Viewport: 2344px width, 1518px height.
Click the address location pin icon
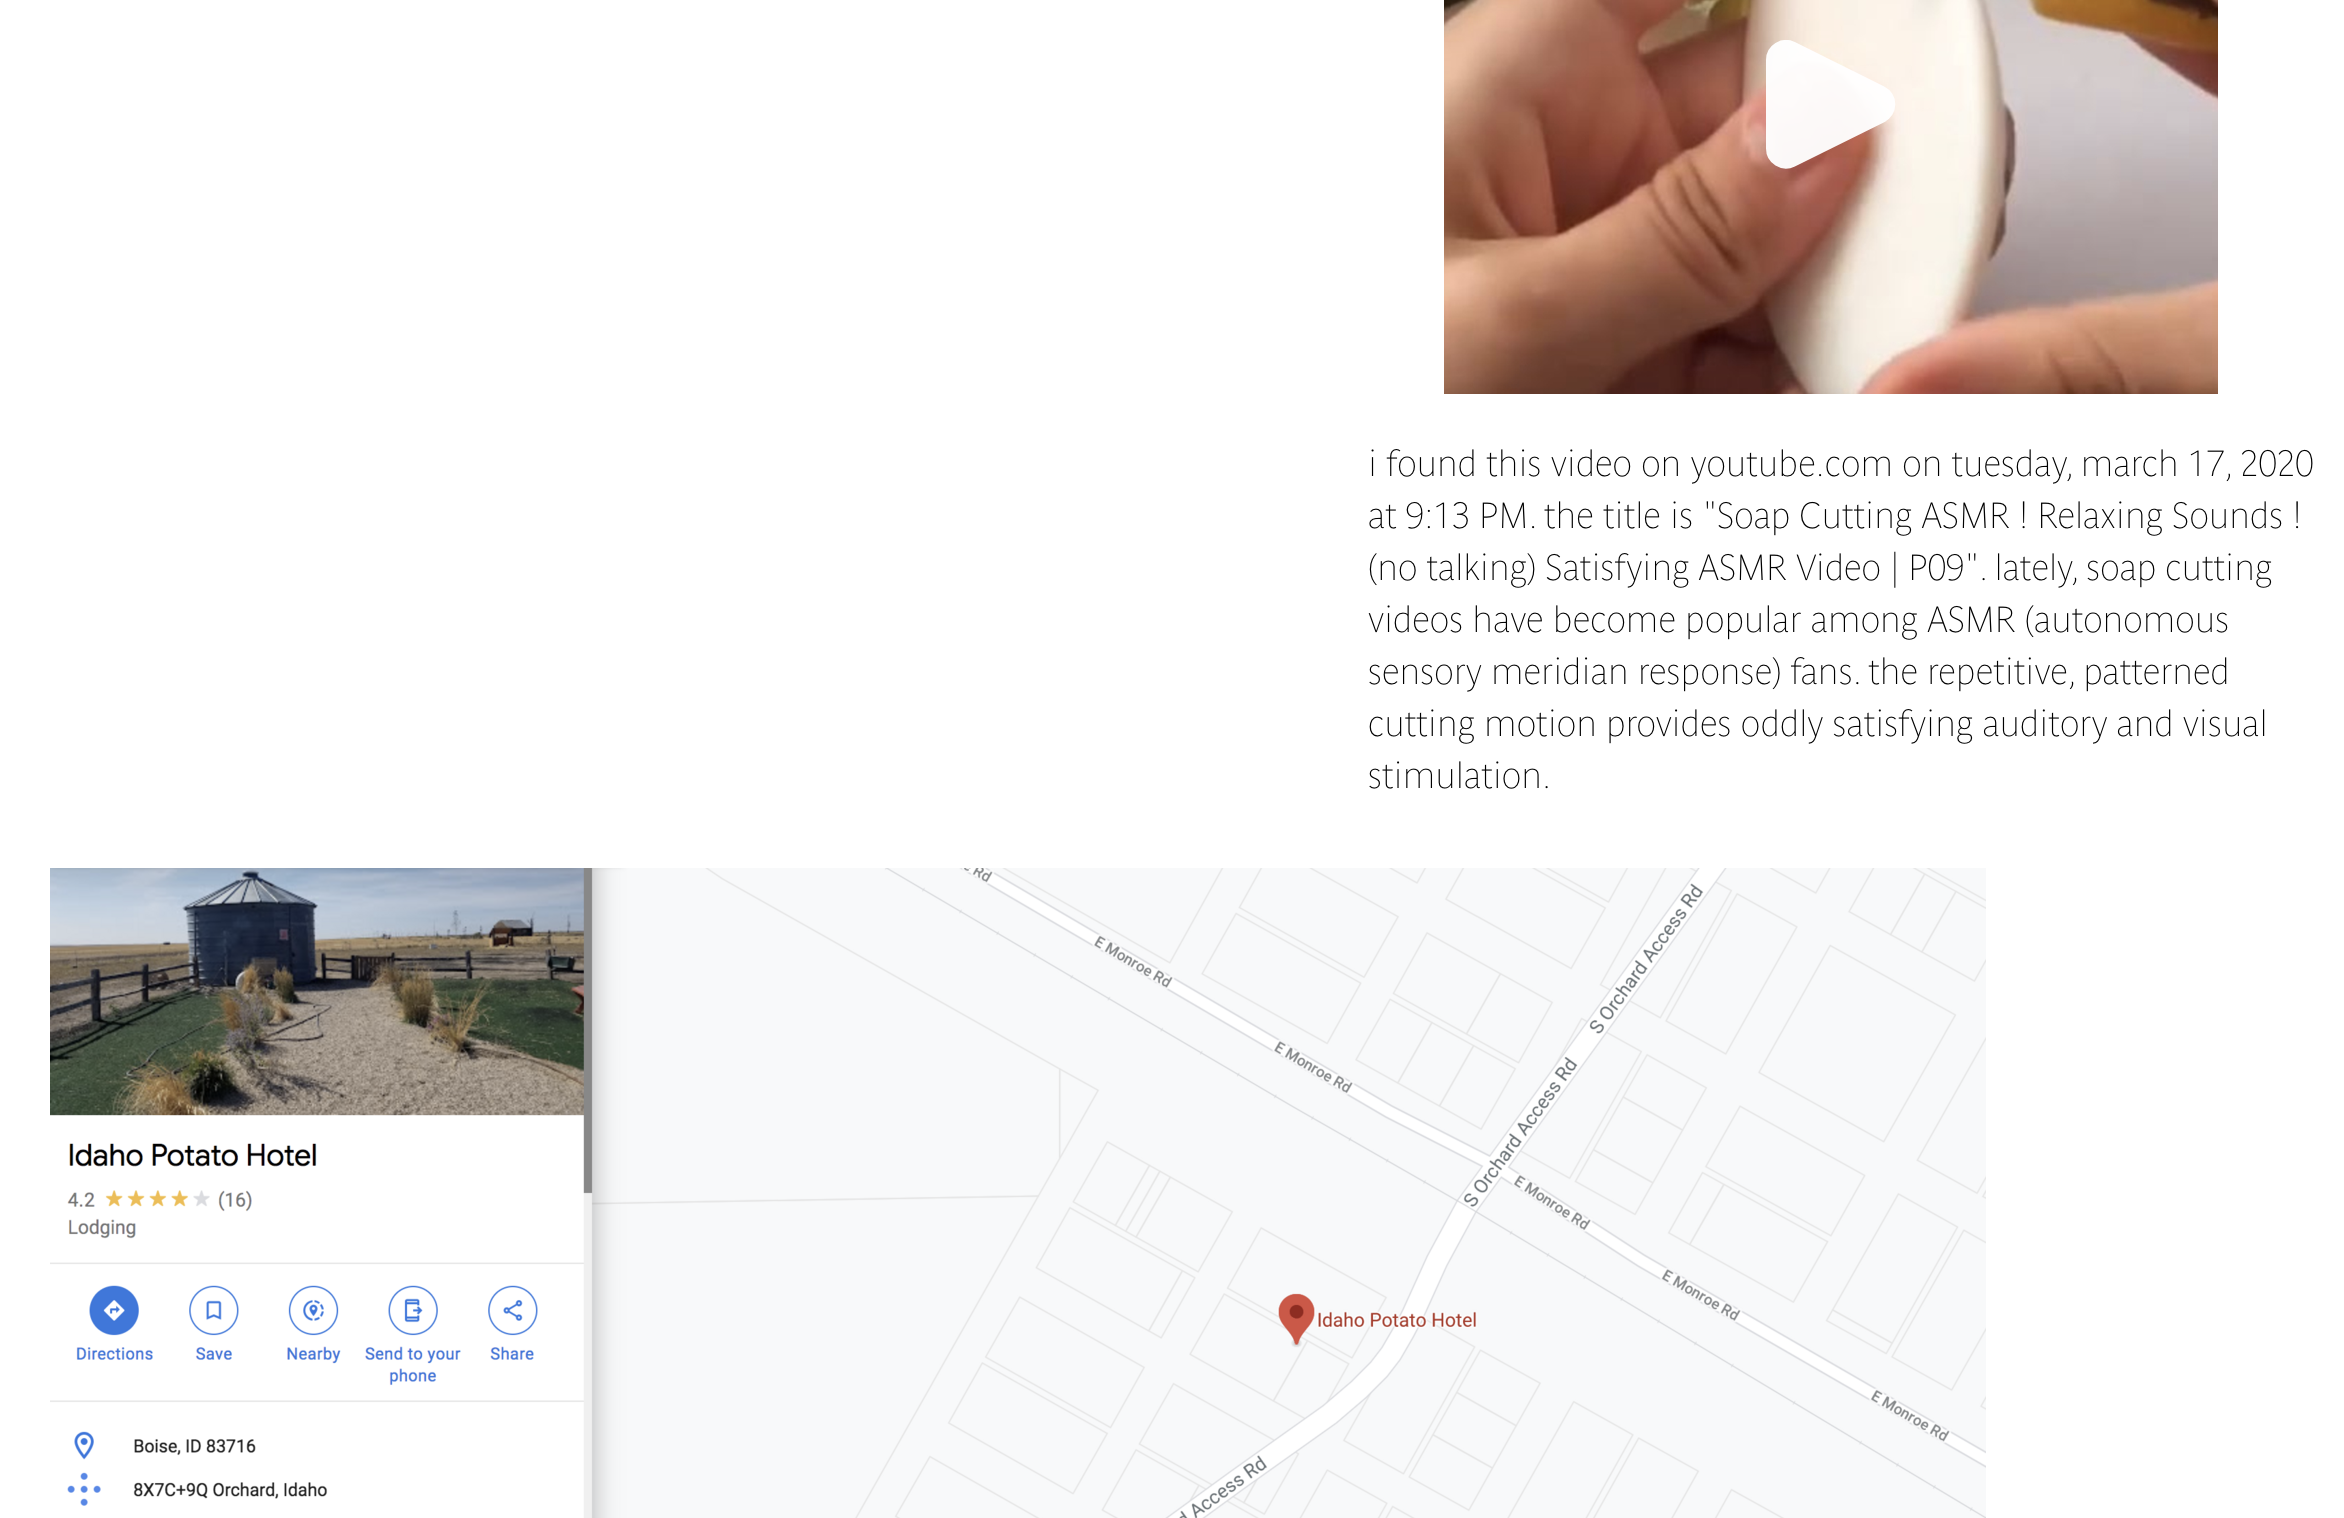pos(84,1445)
